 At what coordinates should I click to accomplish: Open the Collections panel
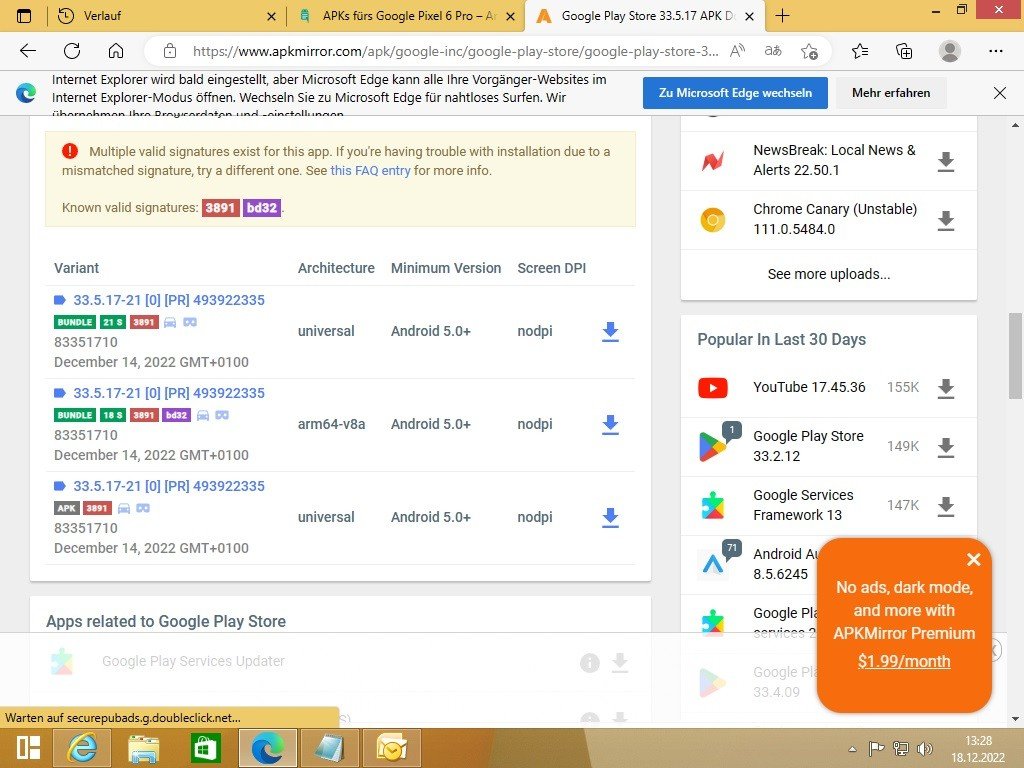904,51
